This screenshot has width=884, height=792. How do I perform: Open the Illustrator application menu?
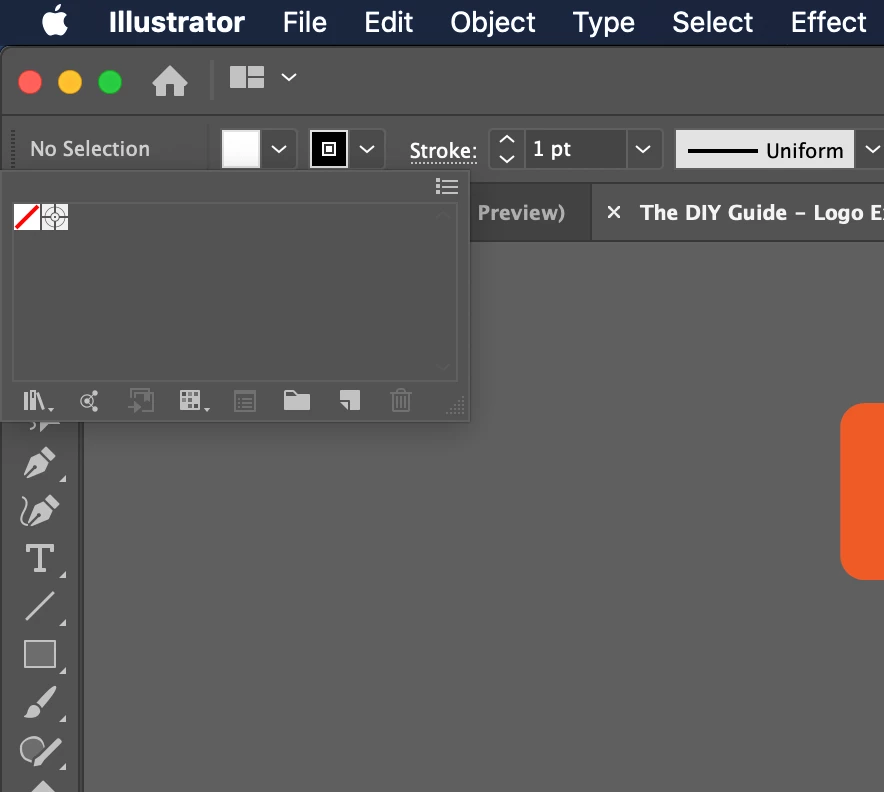point(176,23)
